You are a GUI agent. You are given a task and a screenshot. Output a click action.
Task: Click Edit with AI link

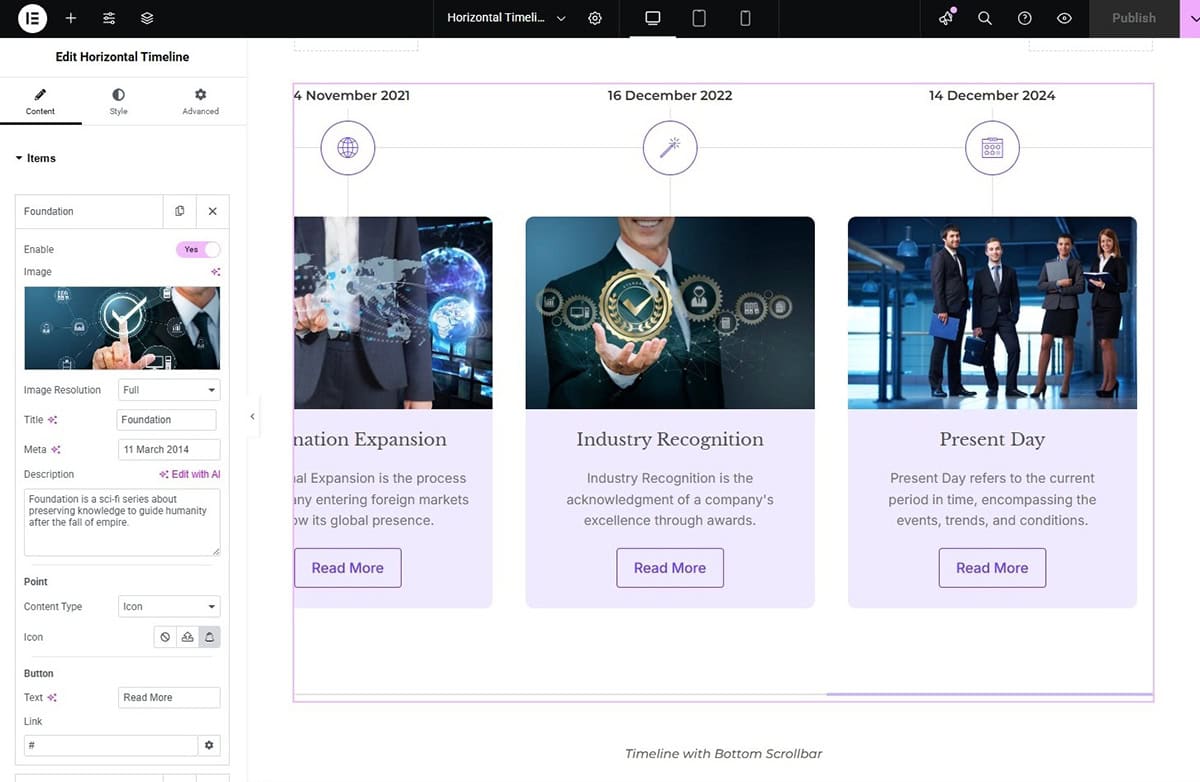click(x=190, y=474)
